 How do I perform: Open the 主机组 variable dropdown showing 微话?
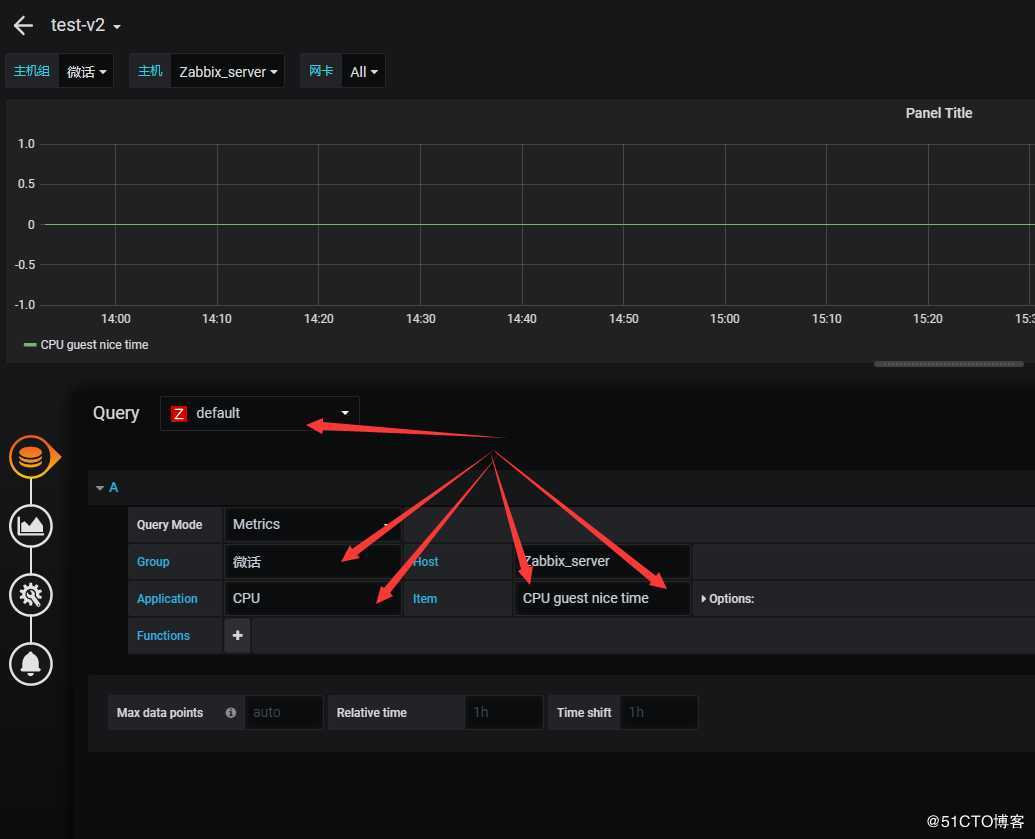pyautogui.click(x=86, y=71)
